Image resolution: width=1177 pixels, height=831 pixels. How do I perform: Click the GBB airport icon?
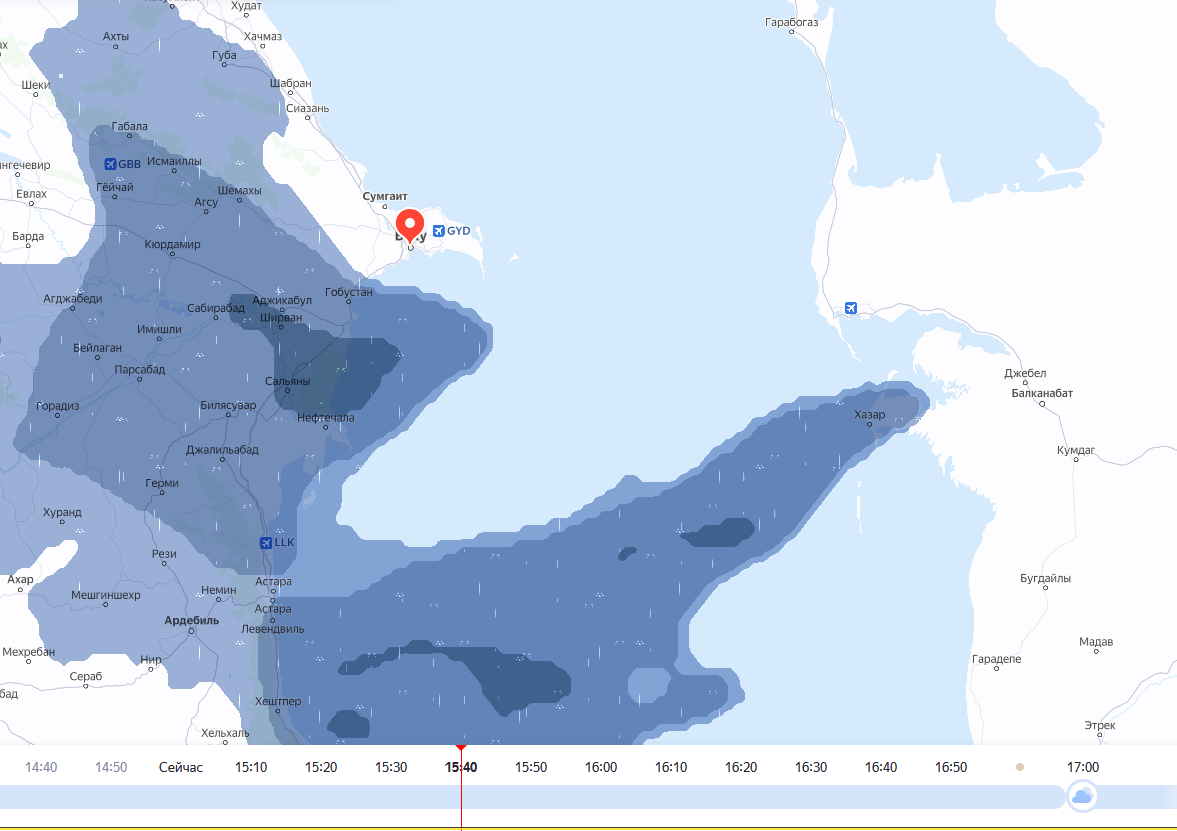(x=110, y=164)
